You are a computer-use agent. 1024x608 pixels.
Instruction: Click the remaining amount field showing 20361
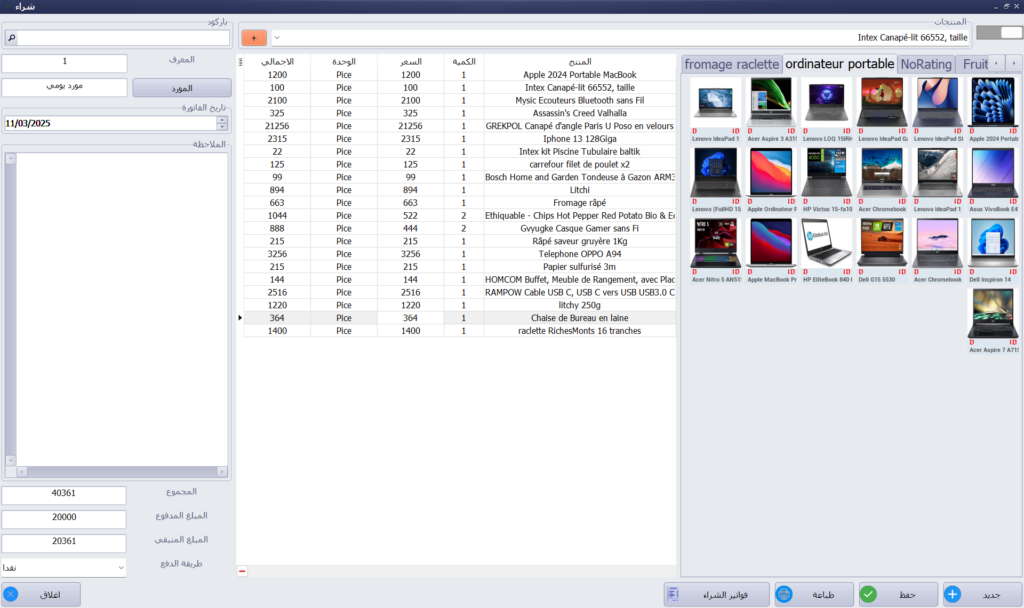[x=63, y=543]
